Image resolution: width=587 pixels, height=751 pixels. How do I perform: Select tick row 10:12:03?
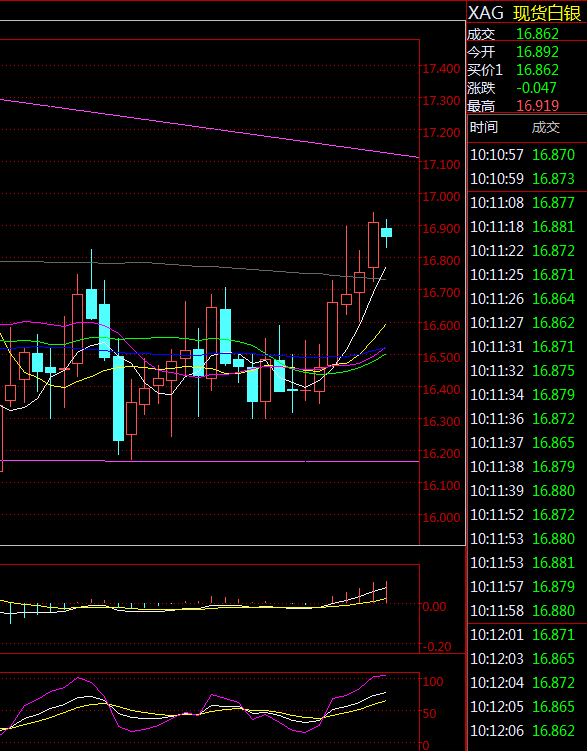[527, 659]
